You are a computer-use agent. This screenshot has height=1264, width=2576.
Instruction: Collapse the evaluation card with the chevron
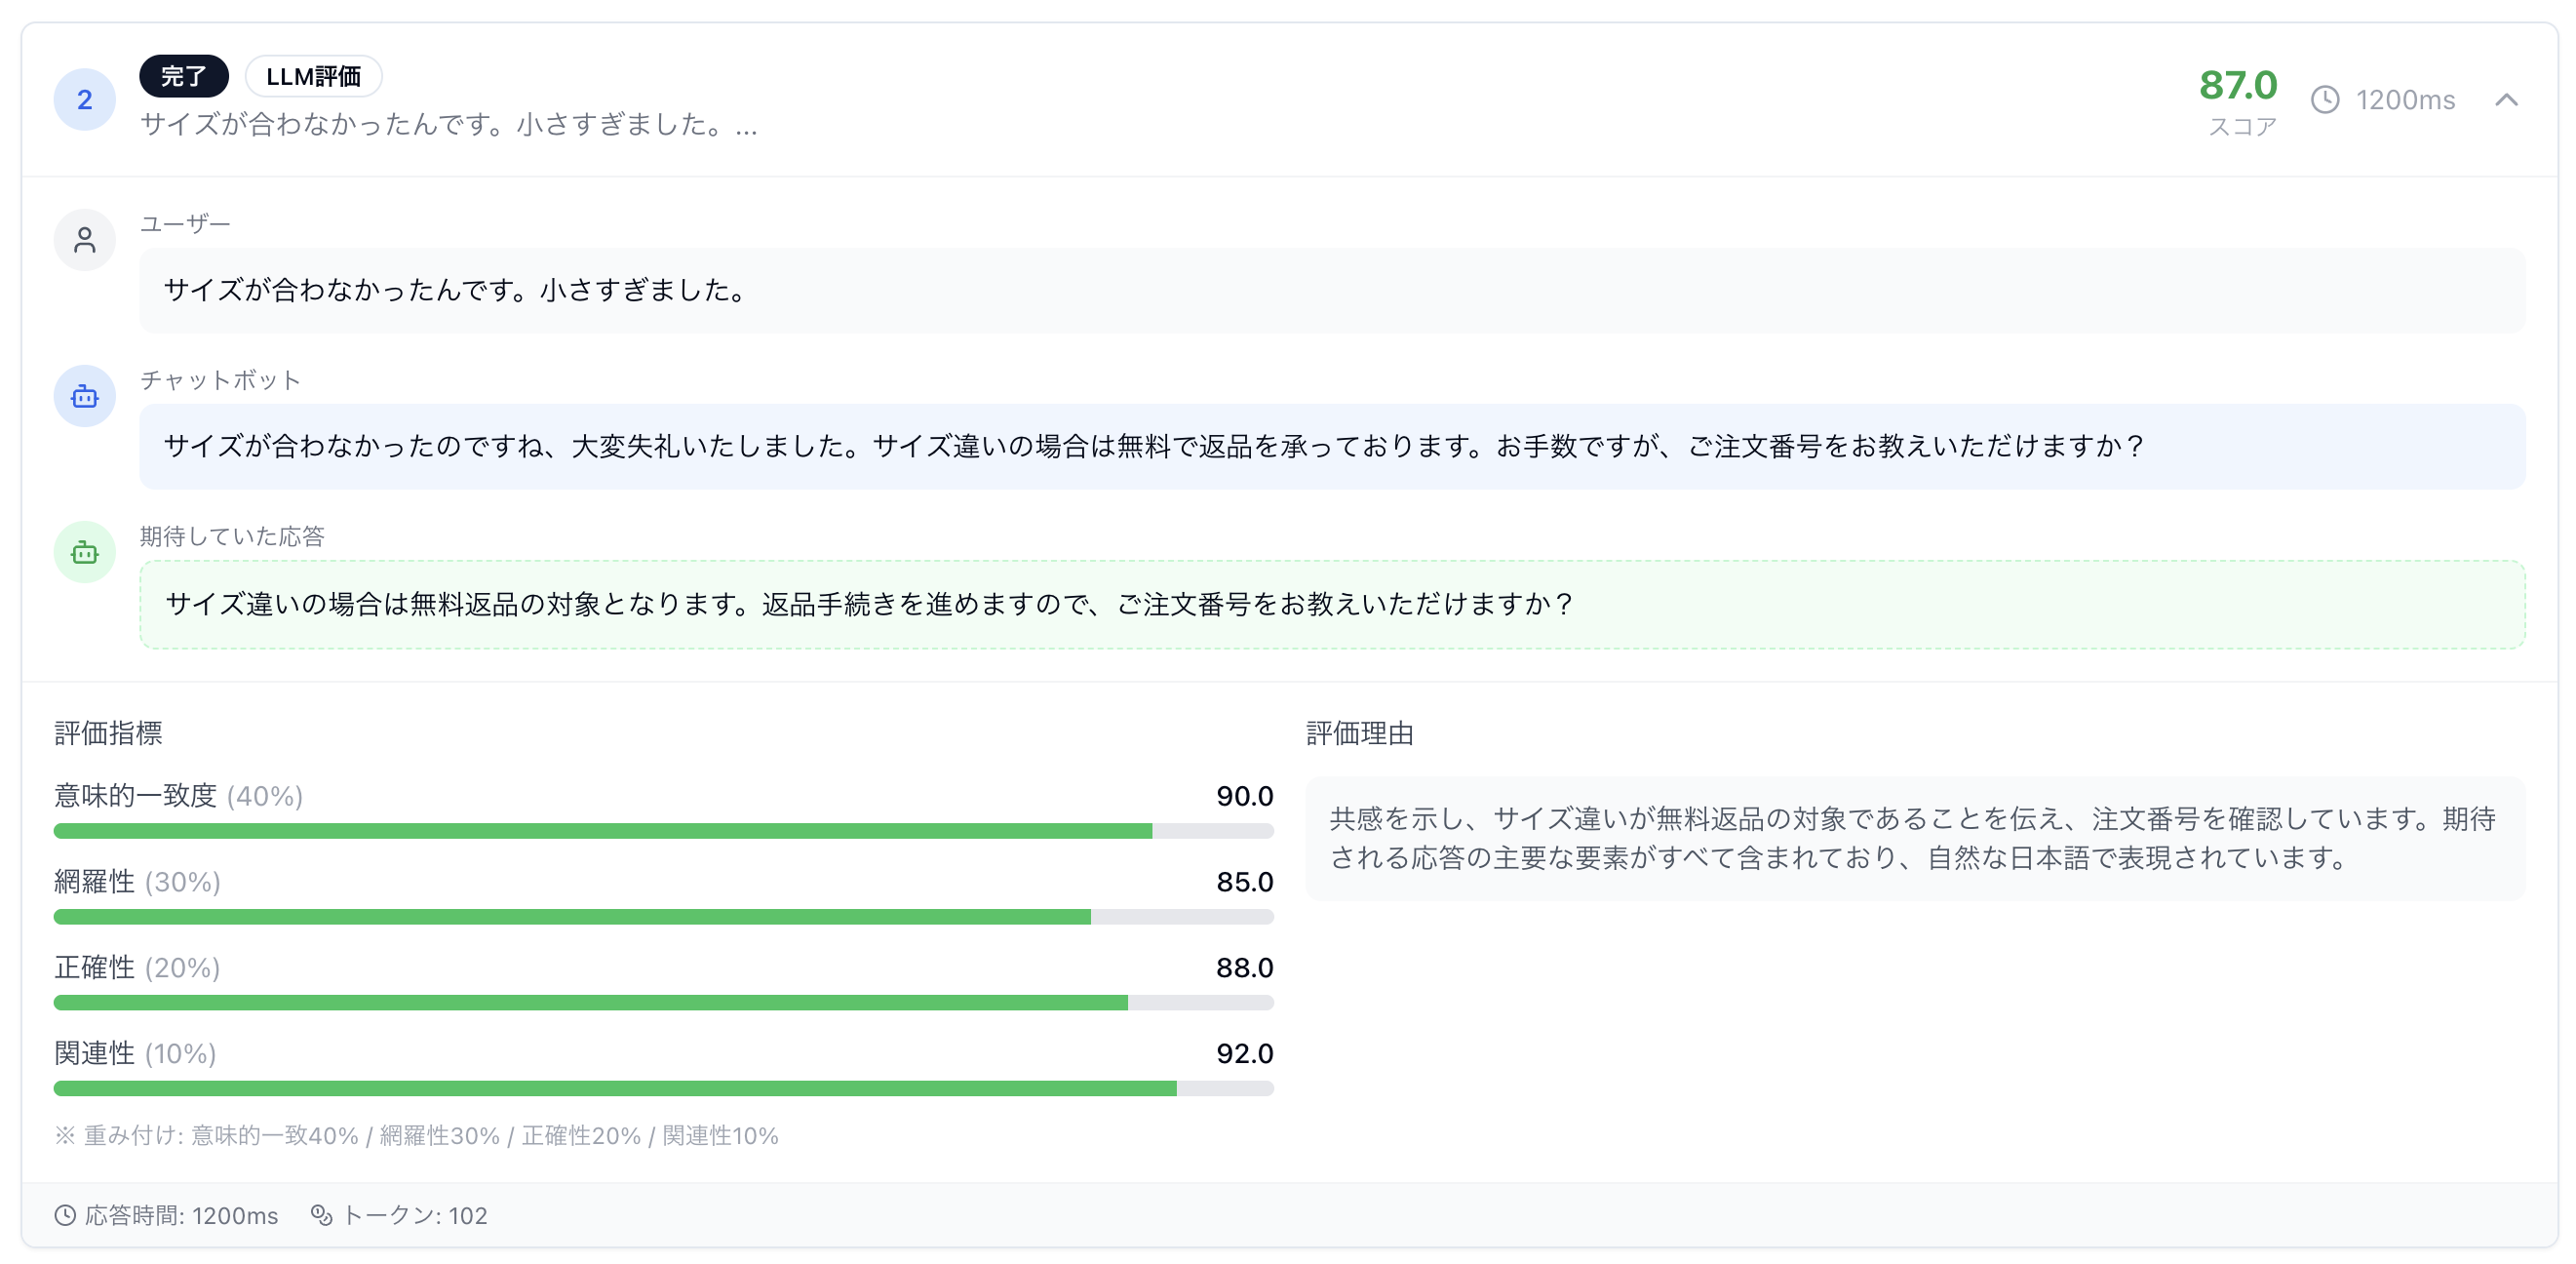pos(2507,100)
